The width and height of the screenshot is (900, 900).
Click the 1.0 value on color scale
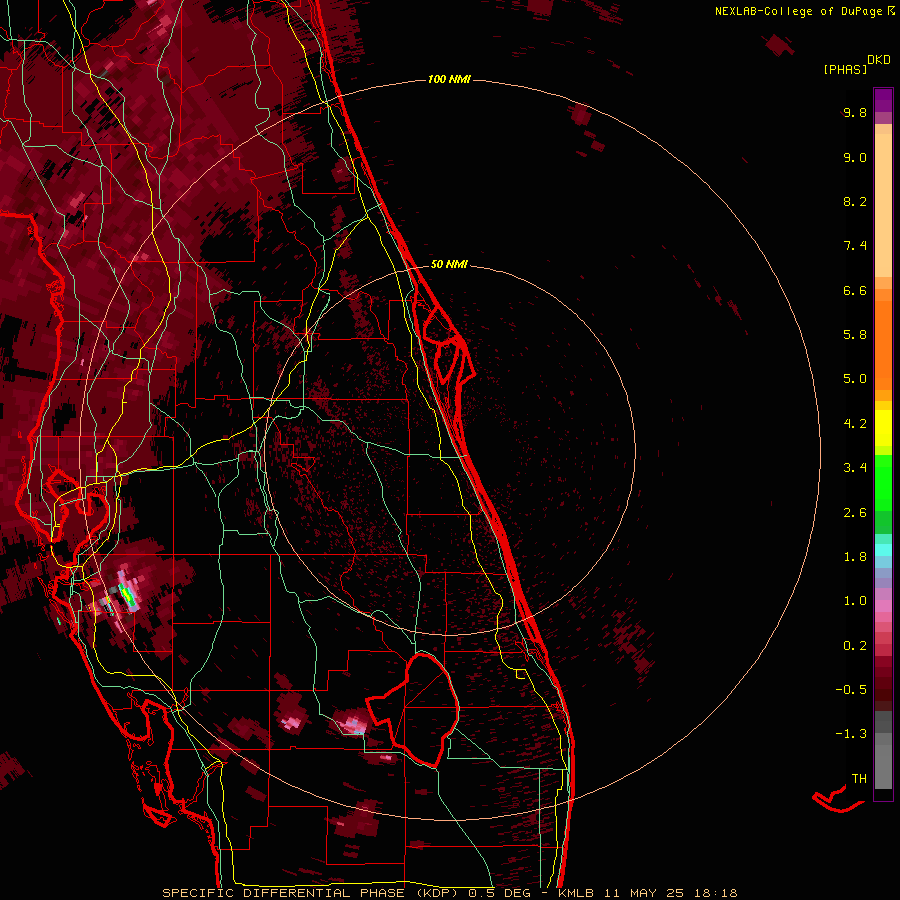[855, 601]
